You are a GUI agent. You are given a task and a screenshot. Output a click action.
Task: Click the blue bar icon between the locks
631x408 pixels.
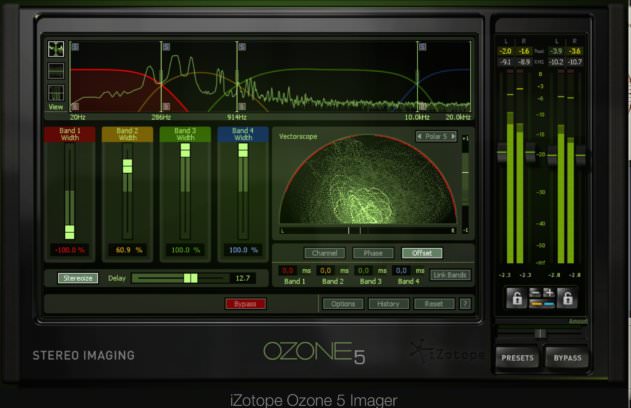coord(549,304)
